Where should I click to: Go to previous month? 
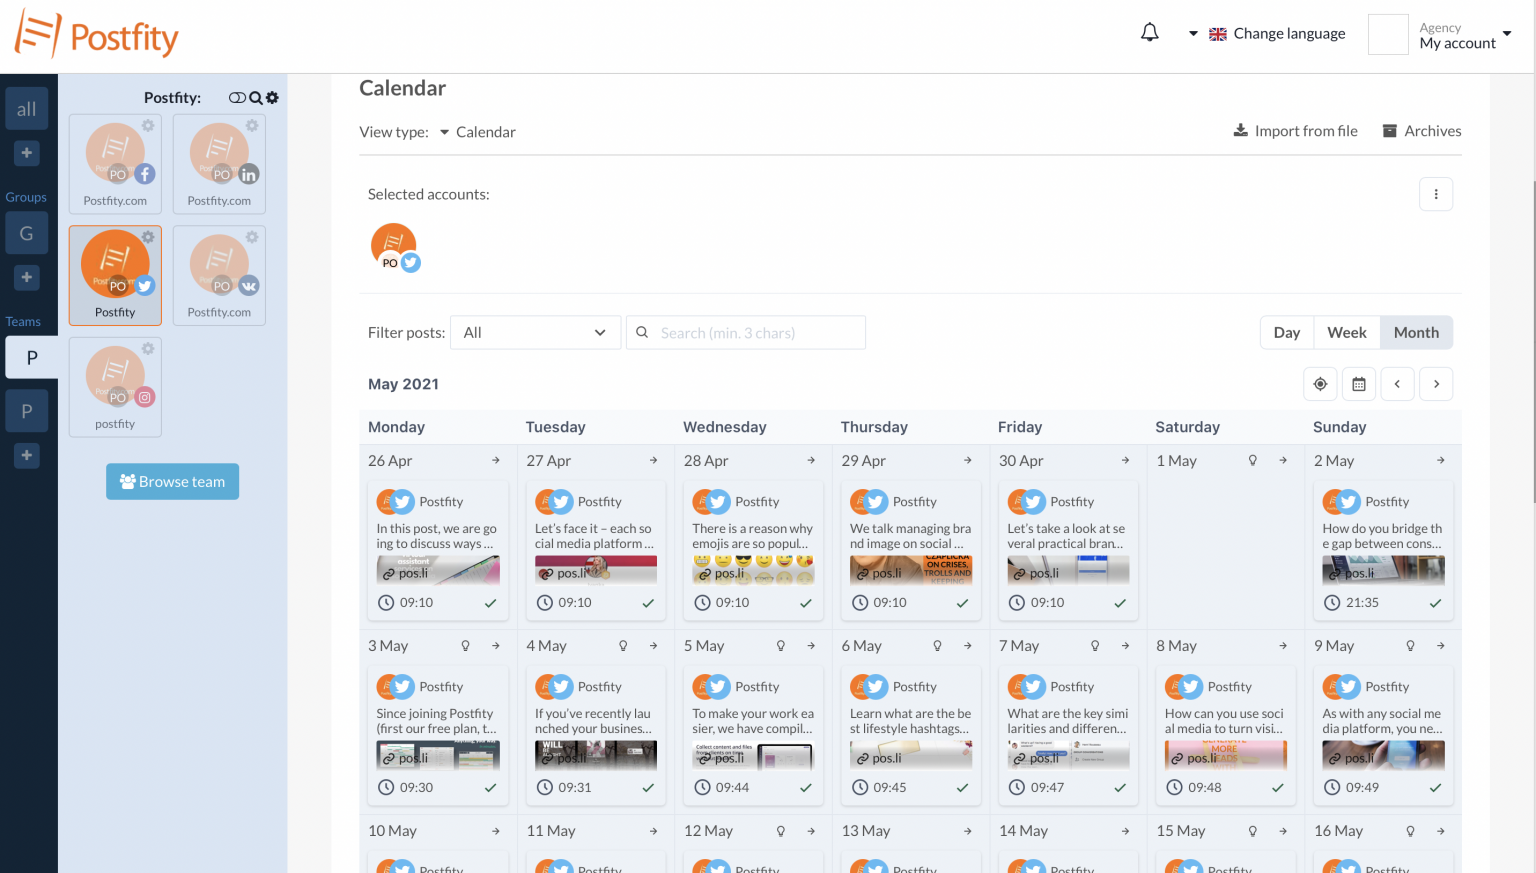(x=1397, y=384)
